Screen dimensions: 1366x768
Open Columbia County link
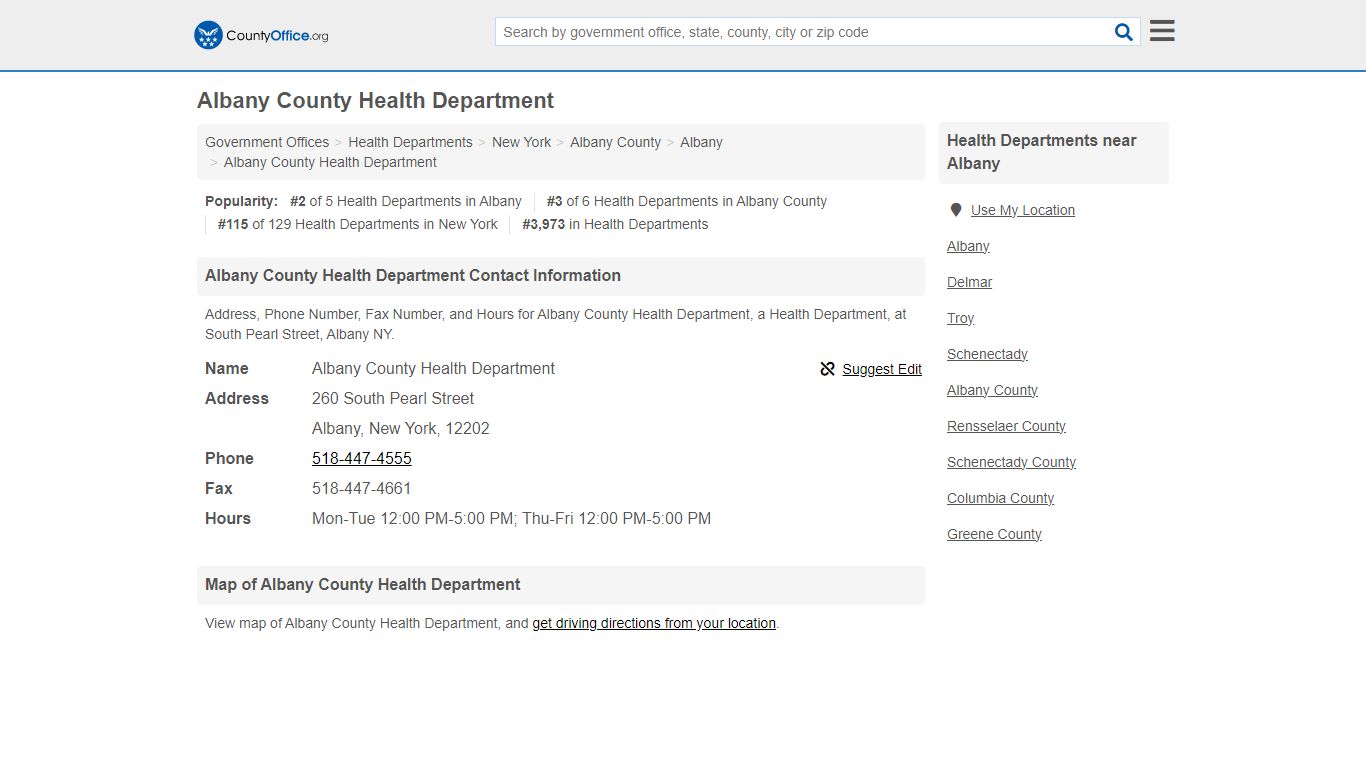click(x=1001, y=498)
